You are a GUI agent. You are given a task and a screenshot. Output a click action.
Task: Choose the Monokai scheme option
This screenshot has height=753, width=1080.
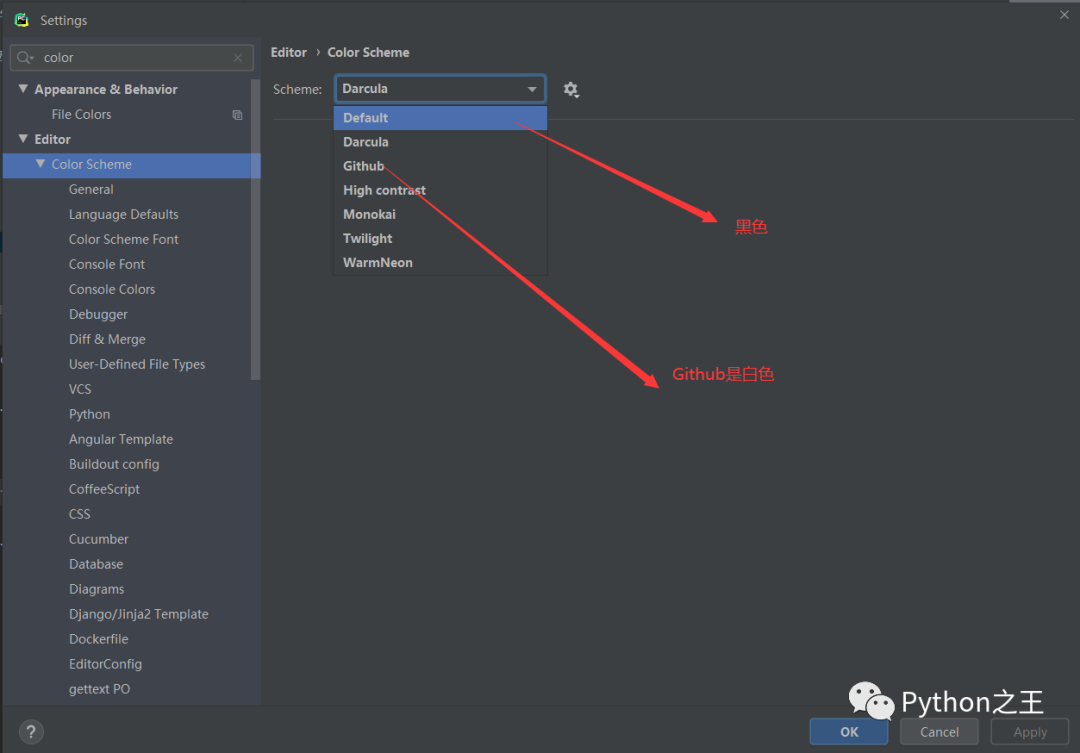(x=440, y=214)
